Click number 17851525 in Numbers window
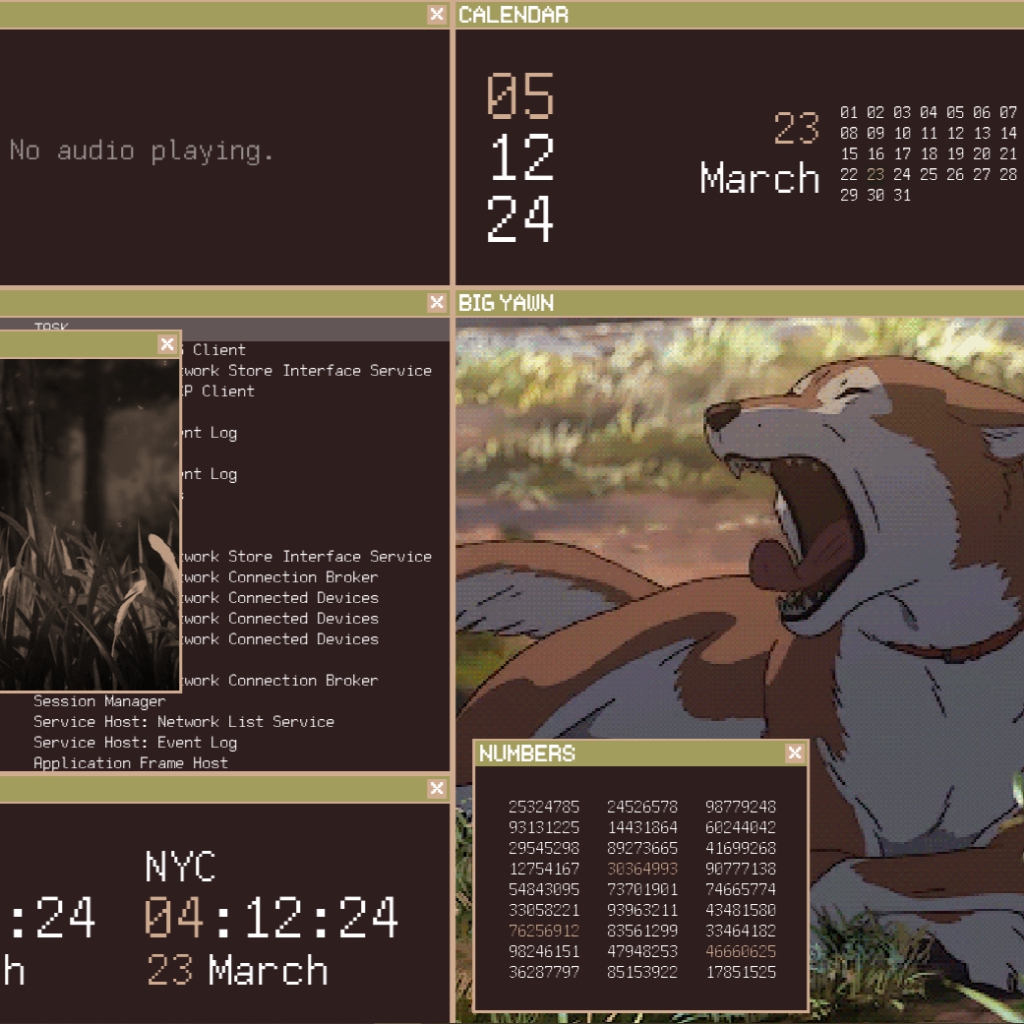The width and height of the screenshot is (1024, 1024). click(x=741, y=972)
